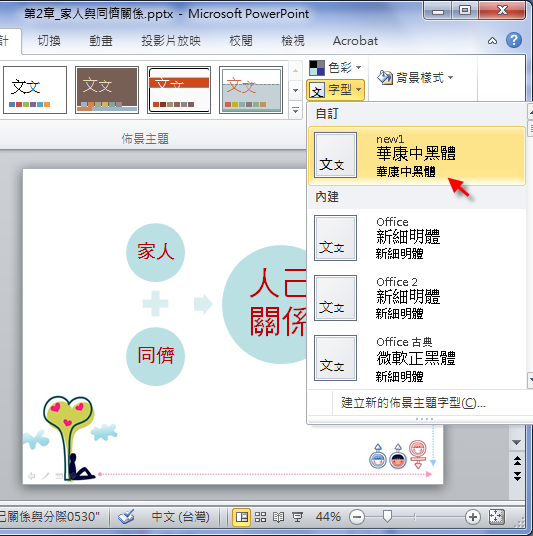
Task: Select the new1 華康中黑體 custom font theme
Action: click(x=416, y=156)
